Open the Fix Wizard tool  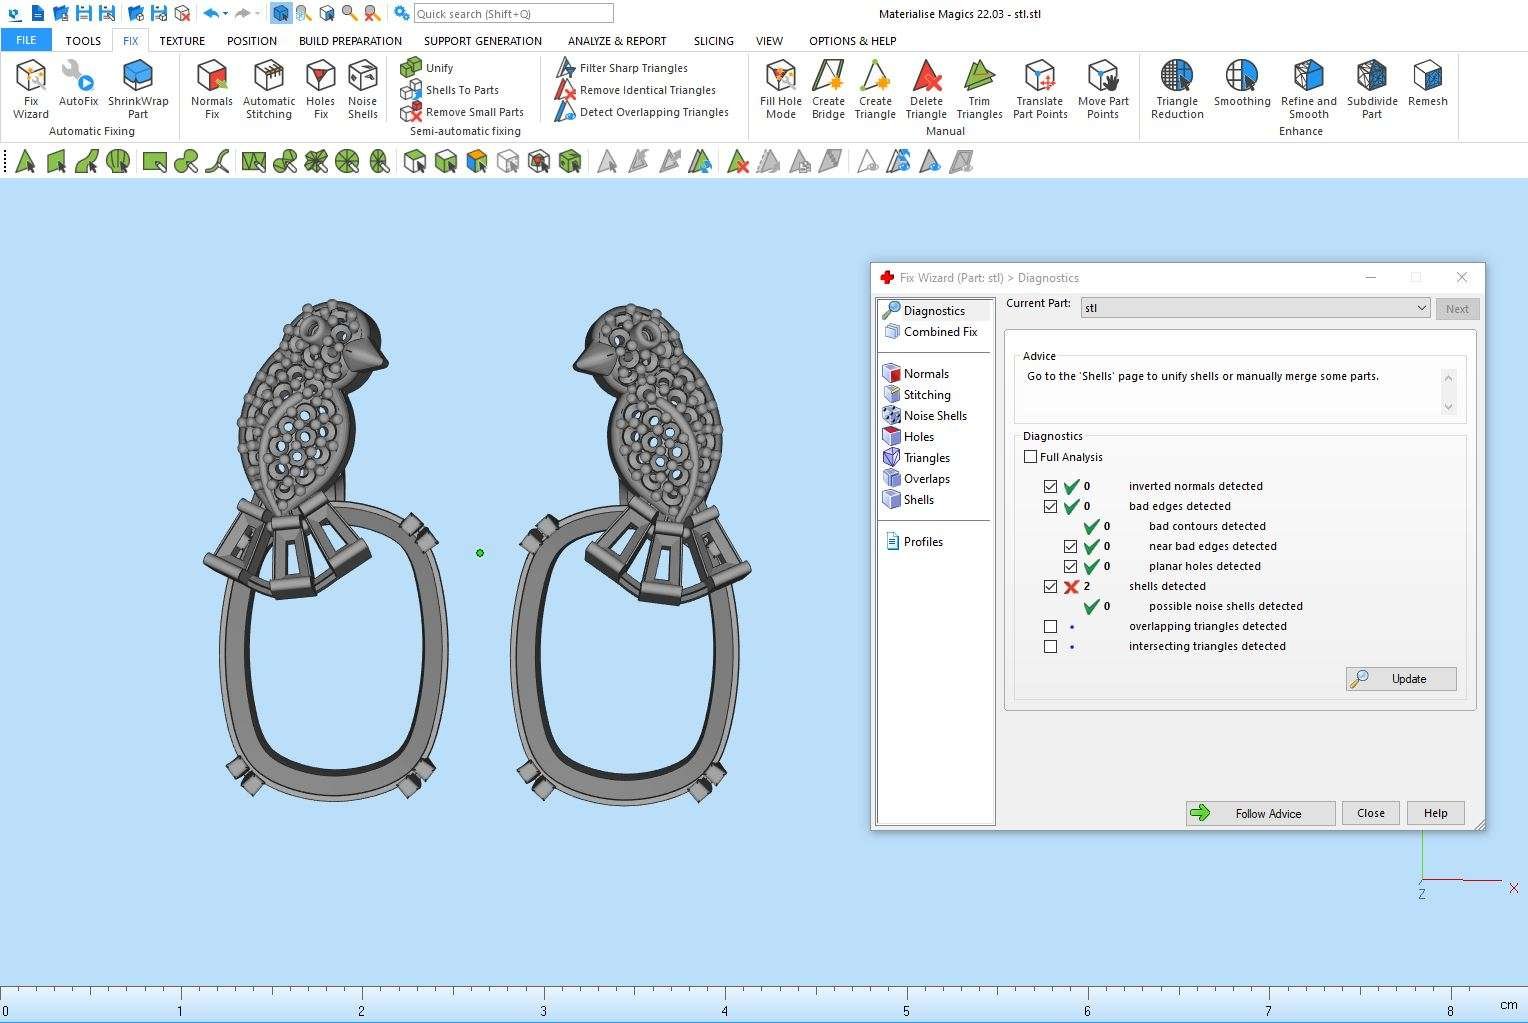[31, 87]
